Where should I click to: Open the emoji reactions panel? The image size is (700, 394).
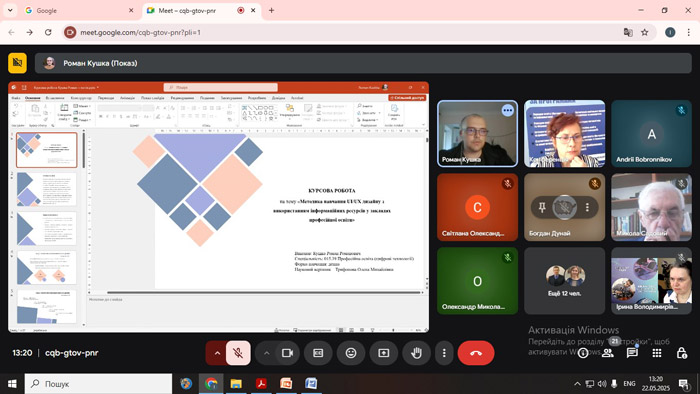[351, 353]
